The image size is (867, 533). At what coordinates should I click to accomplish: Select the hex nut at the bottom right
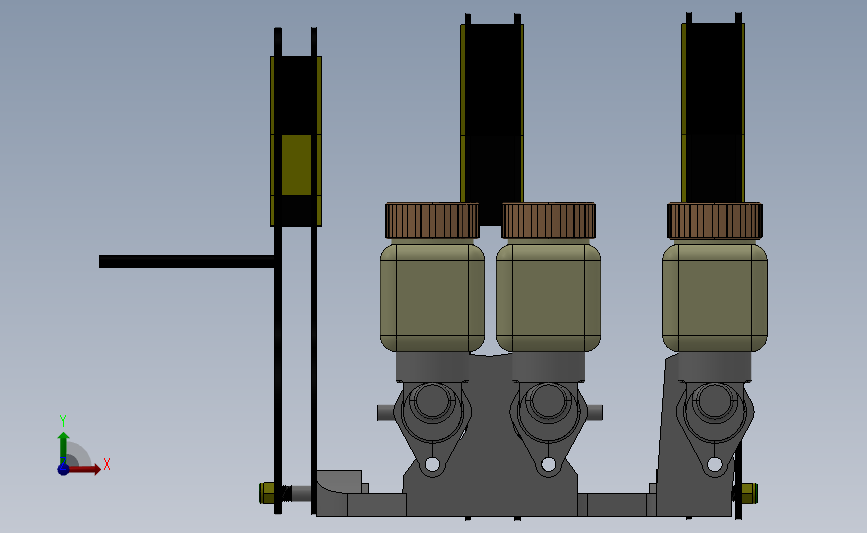click(748, 493)
